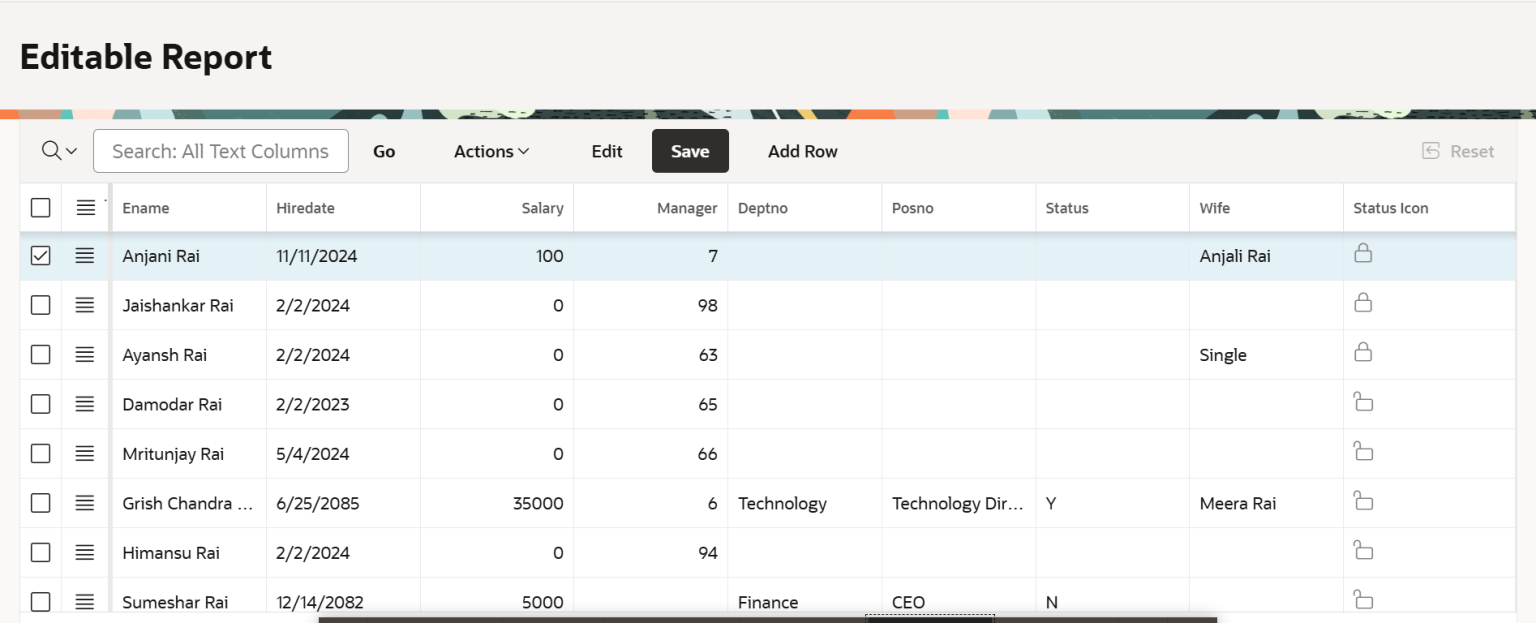The width and height of the screenshot is (1536, 623).
Task: Click locked padlock icon in Ayansh Rai row
Action: (x=1362, y=352)
